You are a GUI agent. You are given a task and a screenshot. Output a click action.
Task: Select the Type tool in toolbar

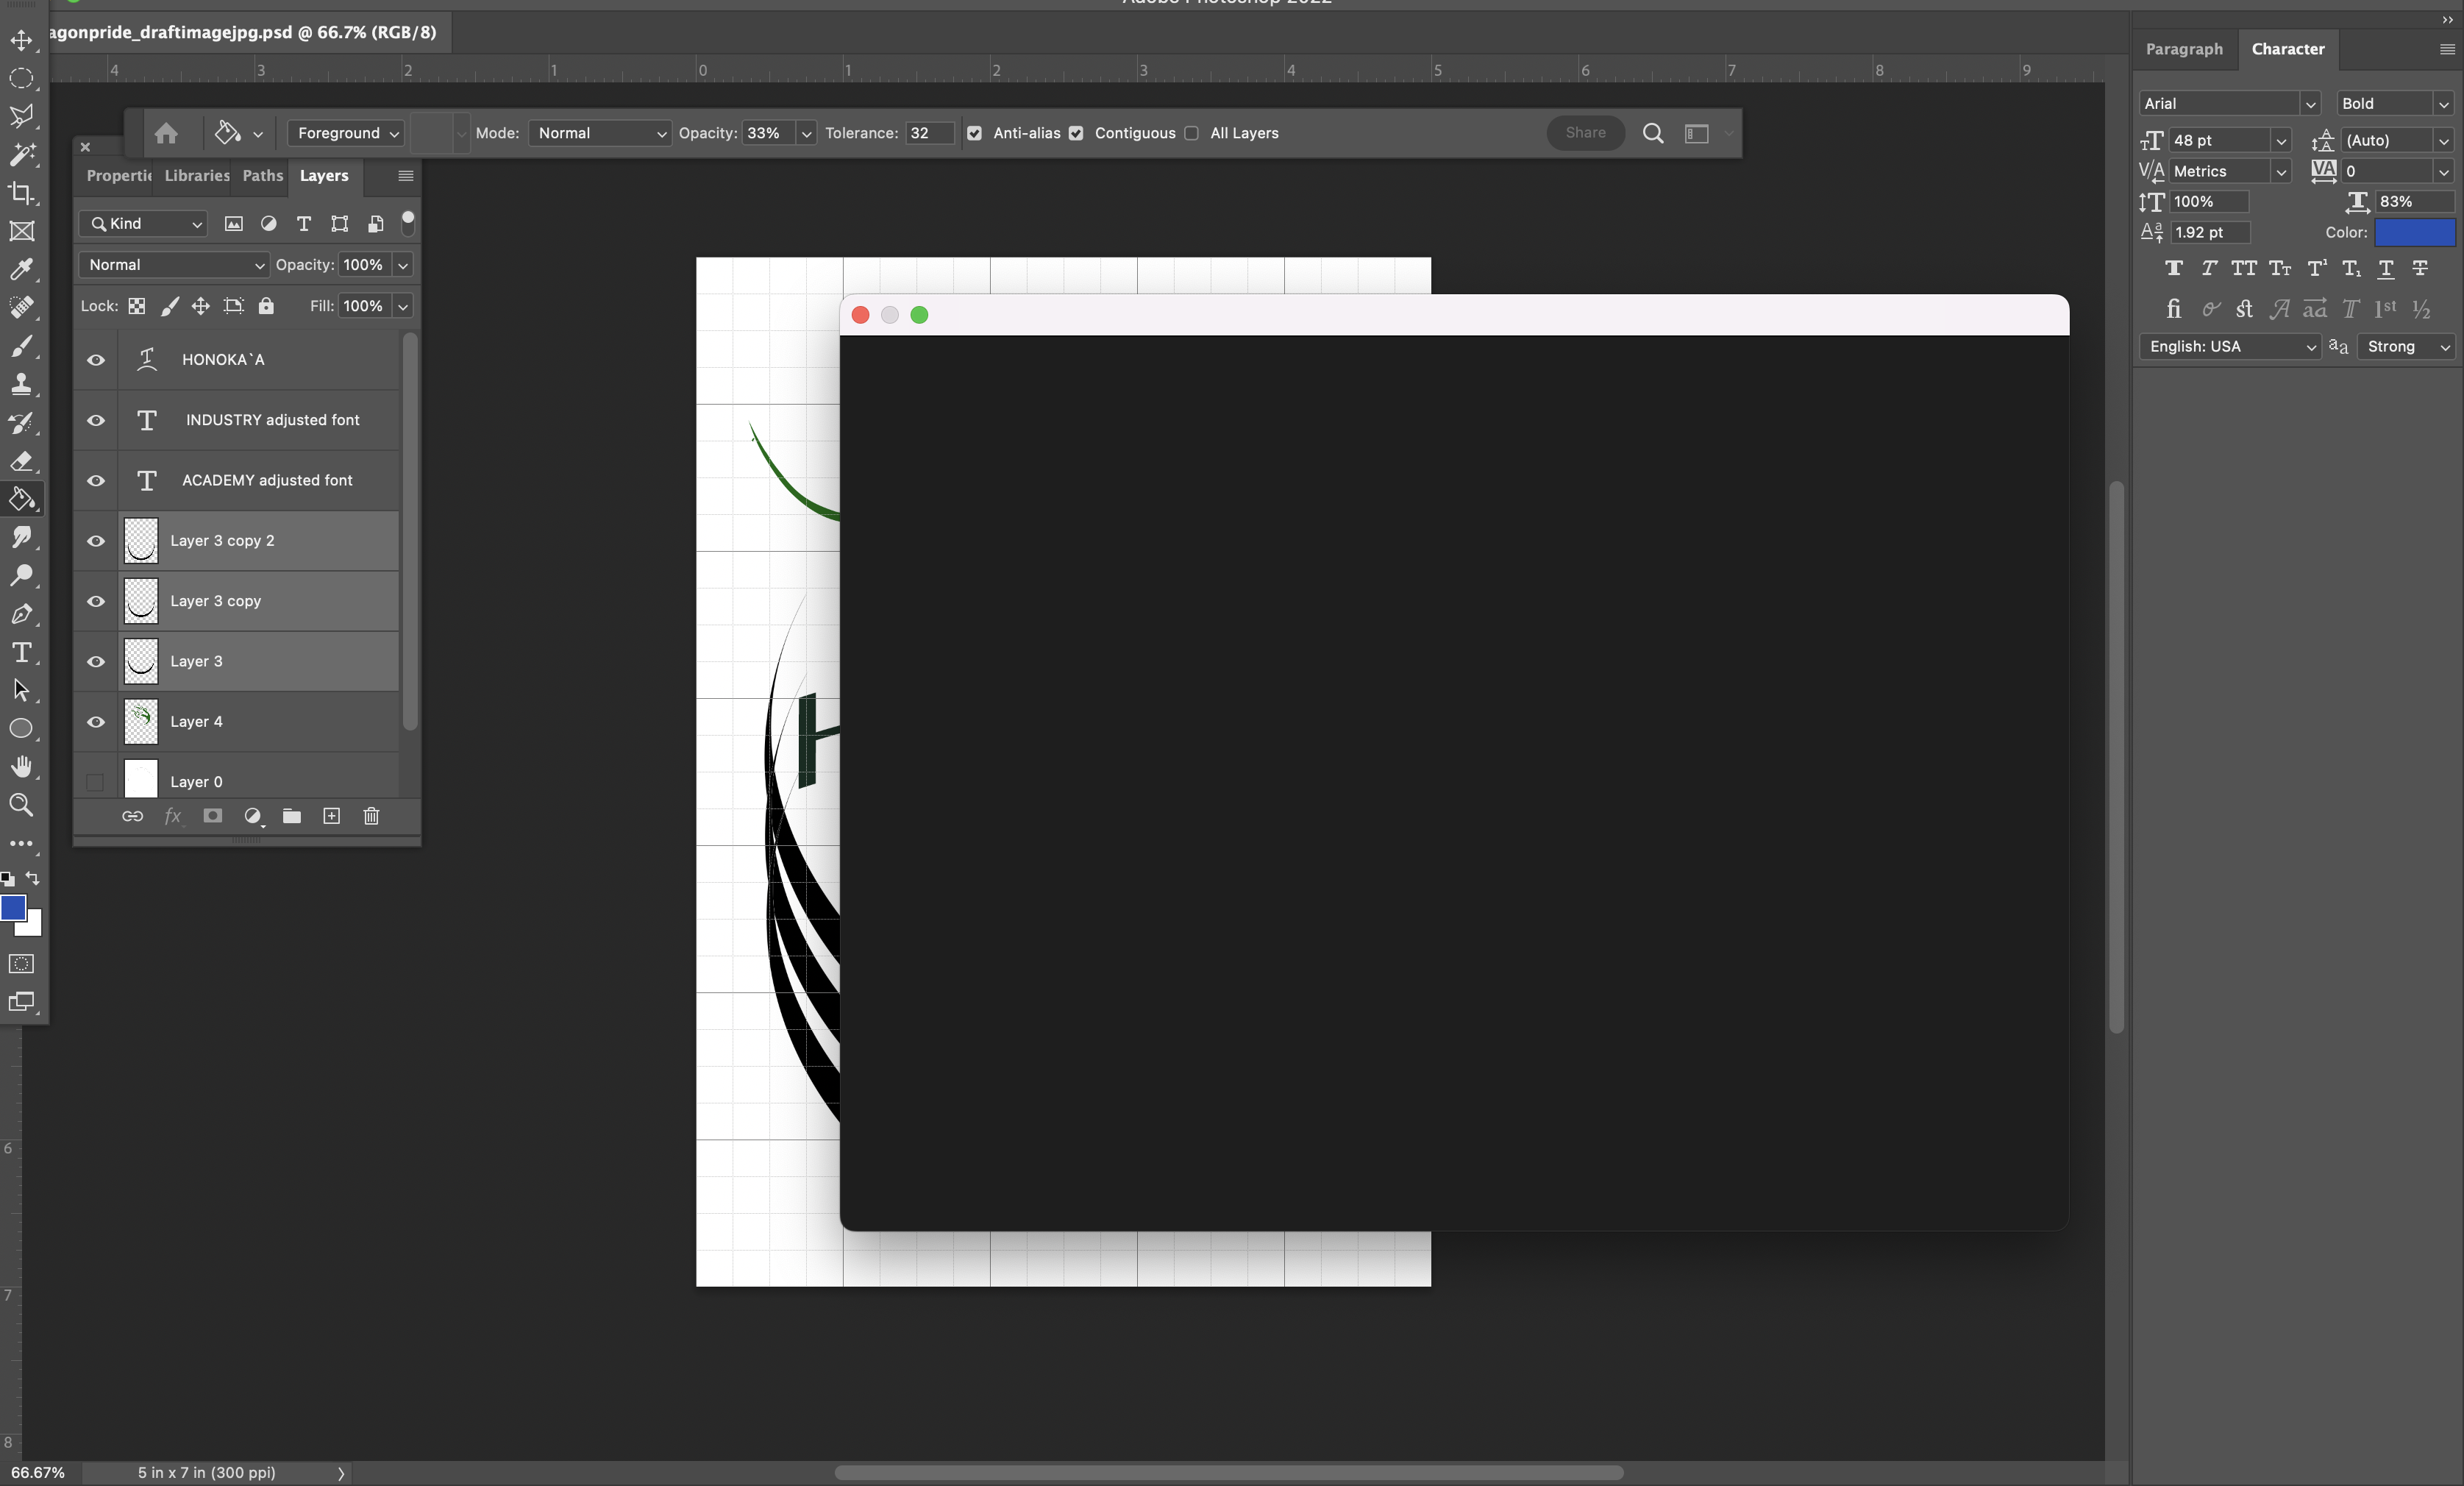(21, 652)
